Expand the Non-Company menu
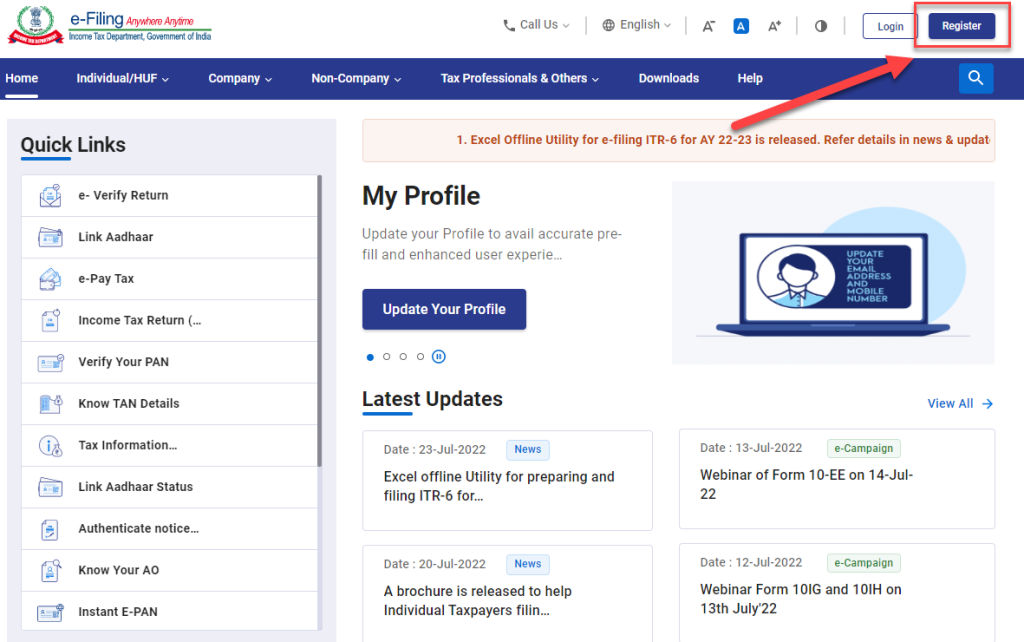Image resolution: width=1024 pixels, height=642 pixels. pyautogui.click(x=356, y=78)
